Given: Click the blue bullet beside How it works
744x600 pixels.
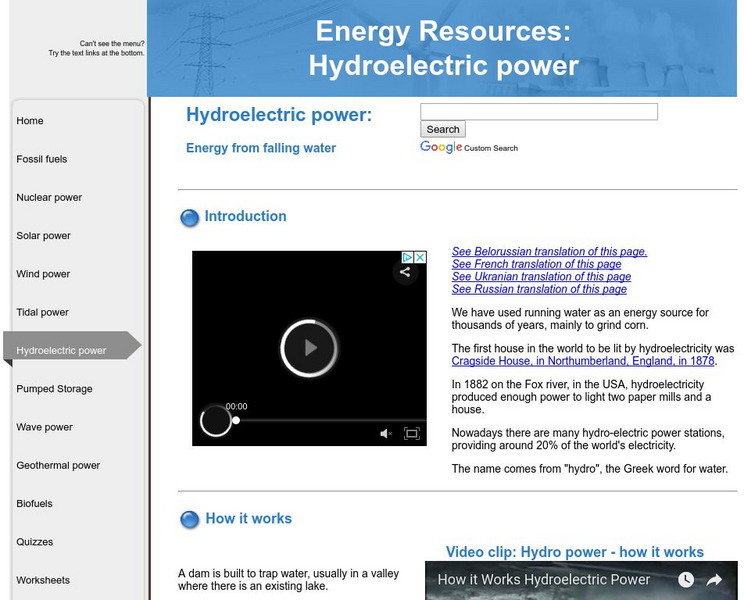Looking at the screenshot, I should pyautogui.click(x=189, y=520).
